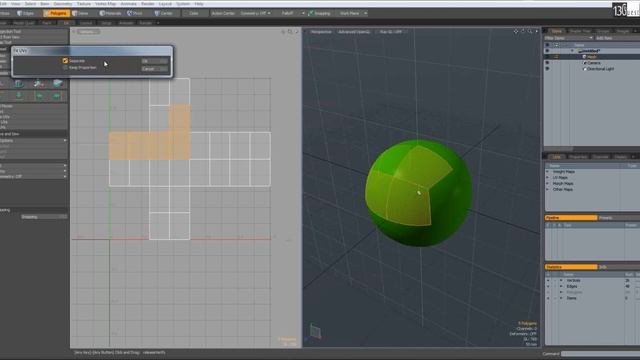640x360 pixels.
Task: Expand the Weight Maps list
Action: click(548, 172)
